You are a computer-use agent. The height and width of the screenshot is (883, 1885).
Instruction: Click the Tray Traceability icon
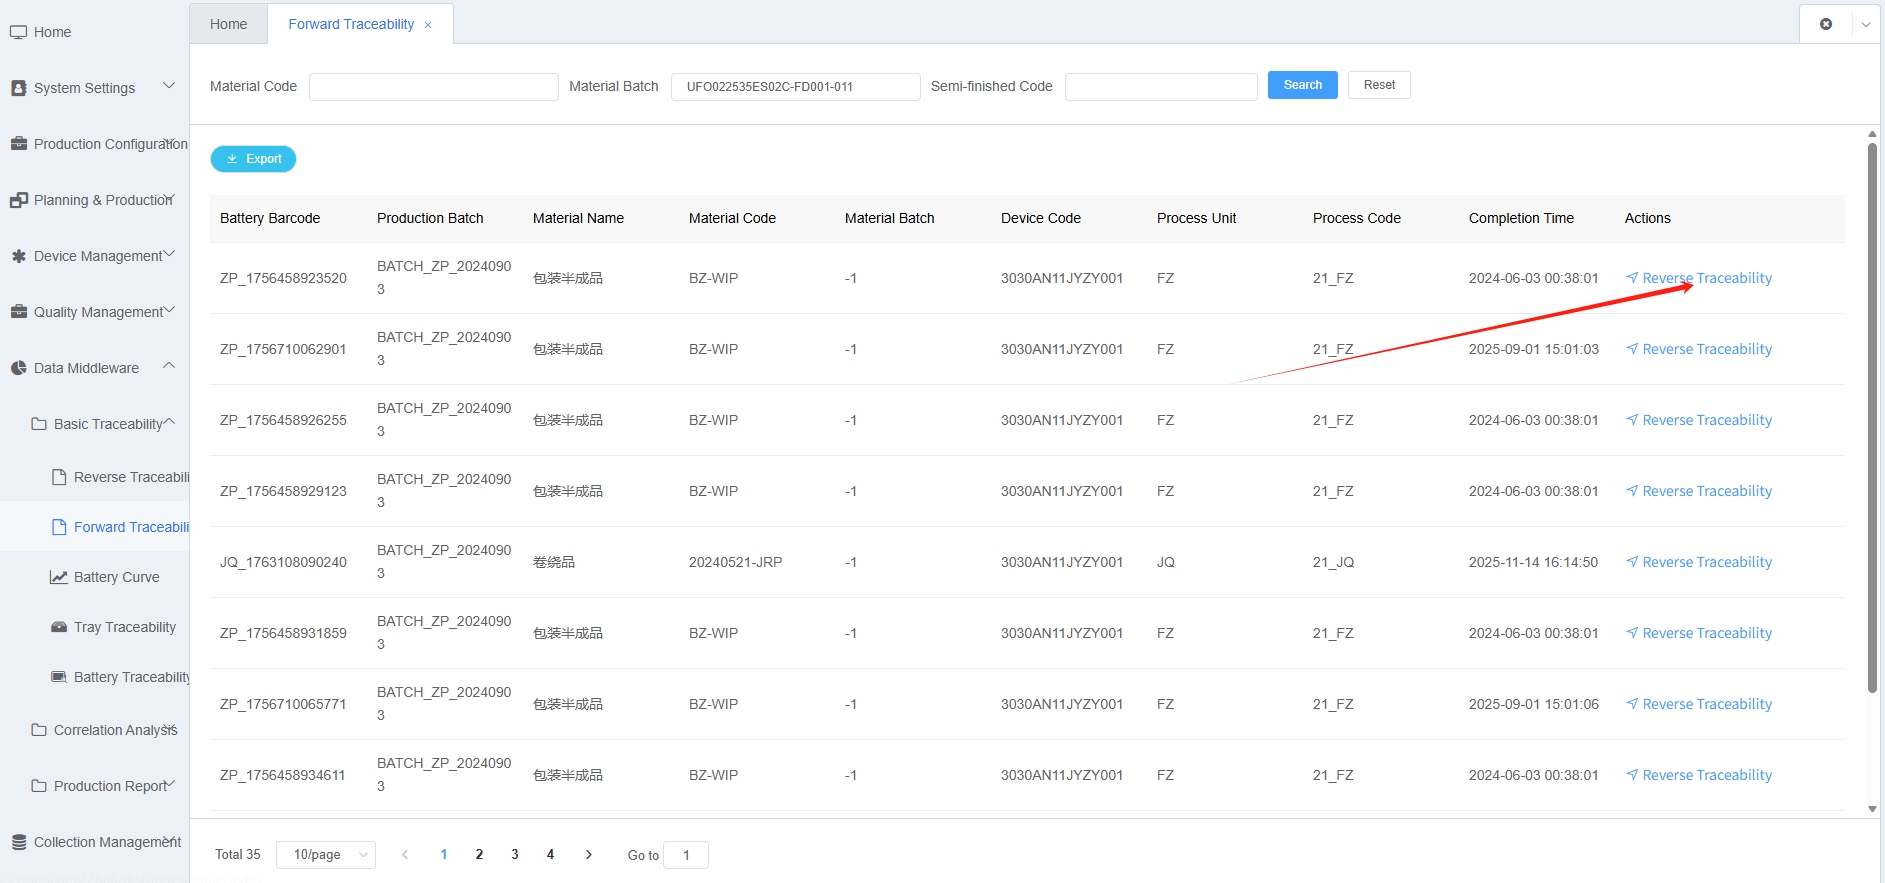tap(59, 627)
